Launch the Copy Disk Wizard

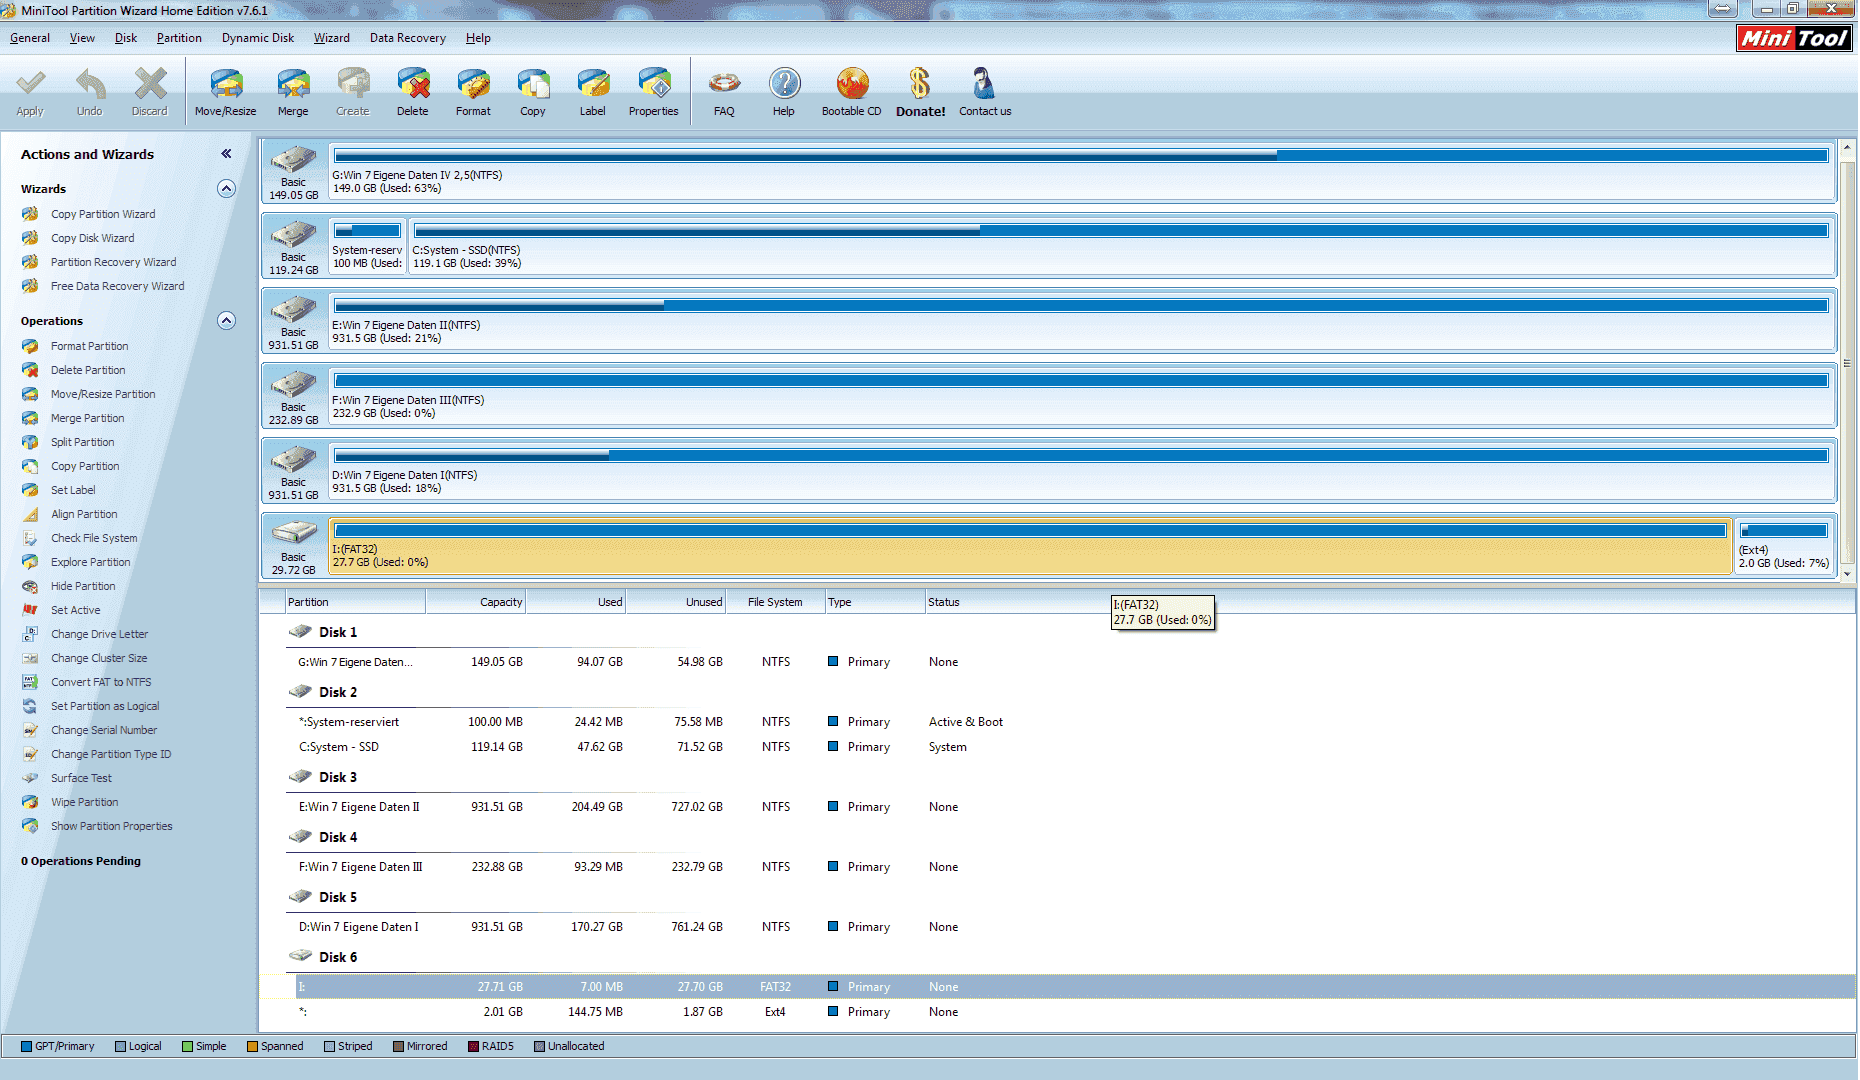point(92,238)
